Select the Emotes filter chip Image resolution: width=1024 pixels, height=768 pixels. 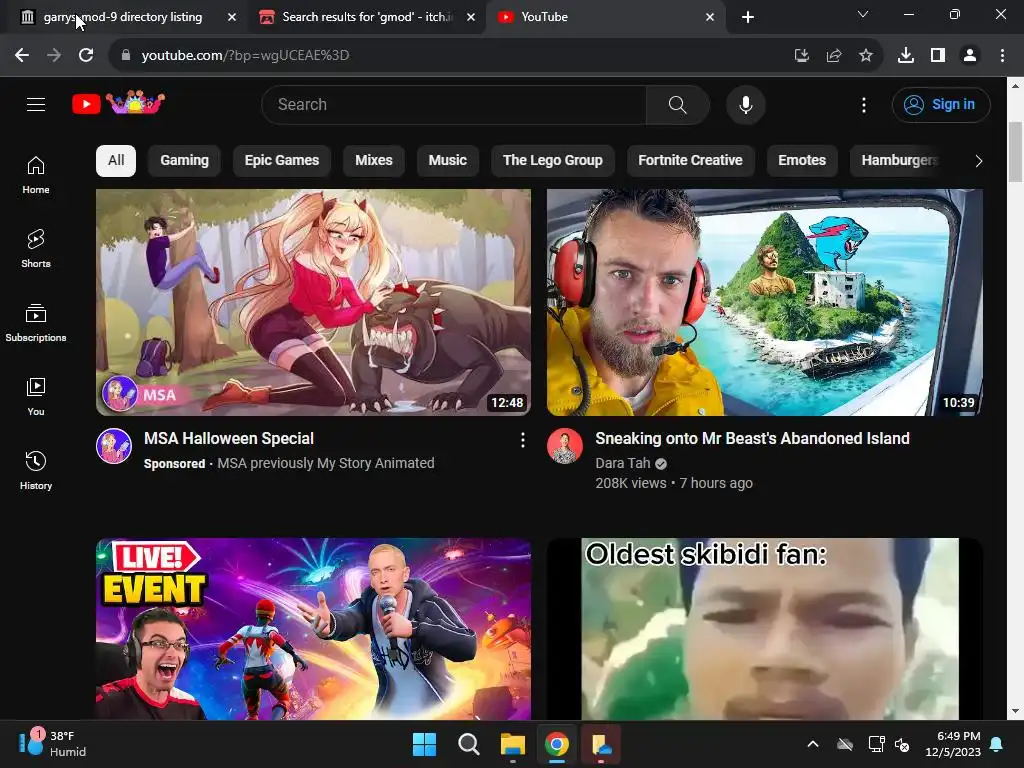[802, 161]
